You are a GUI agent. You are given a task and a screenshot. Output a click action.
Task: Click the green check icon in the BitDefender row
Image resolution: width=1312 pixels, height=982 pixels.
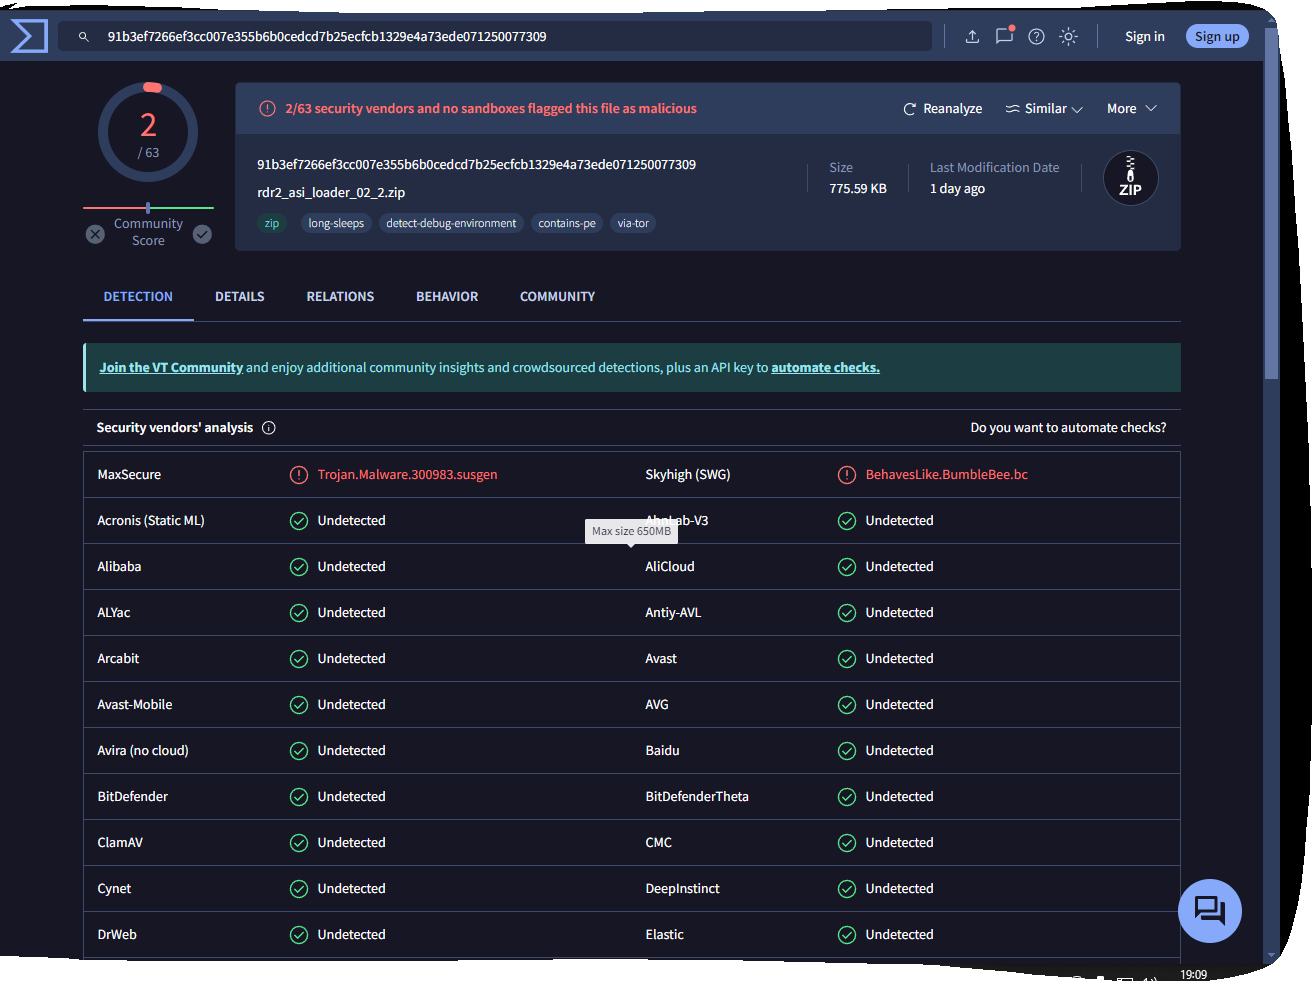point(299,797)
